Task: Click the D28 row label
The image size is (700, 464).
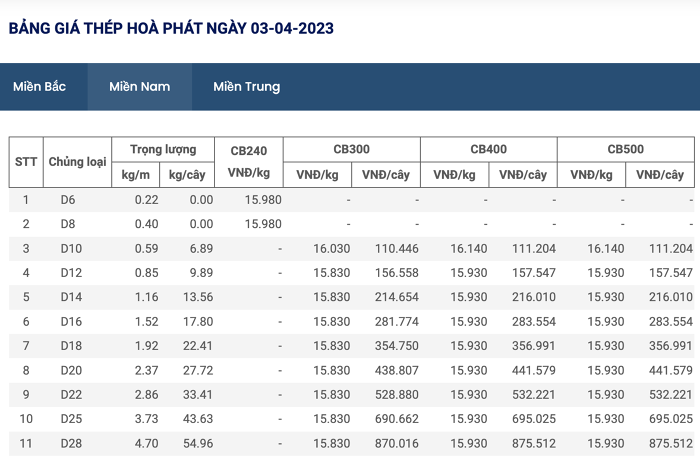Action: click(71, 443)
